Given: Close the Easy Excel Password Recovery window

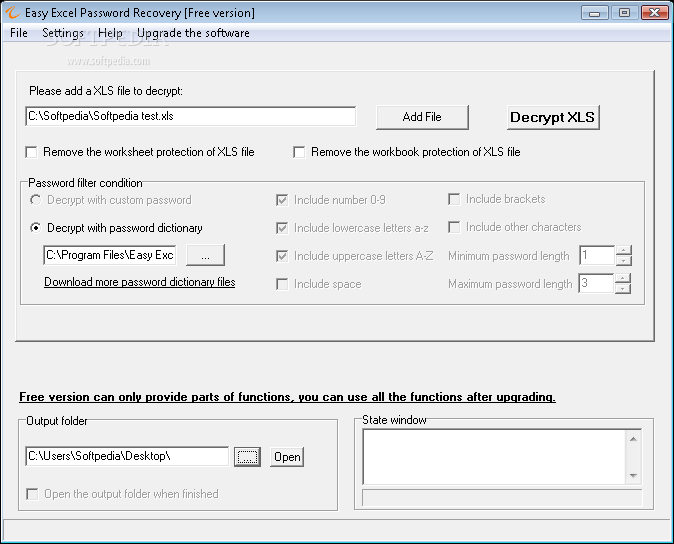Looking at the screenshot, I should (x=655, y=13).
